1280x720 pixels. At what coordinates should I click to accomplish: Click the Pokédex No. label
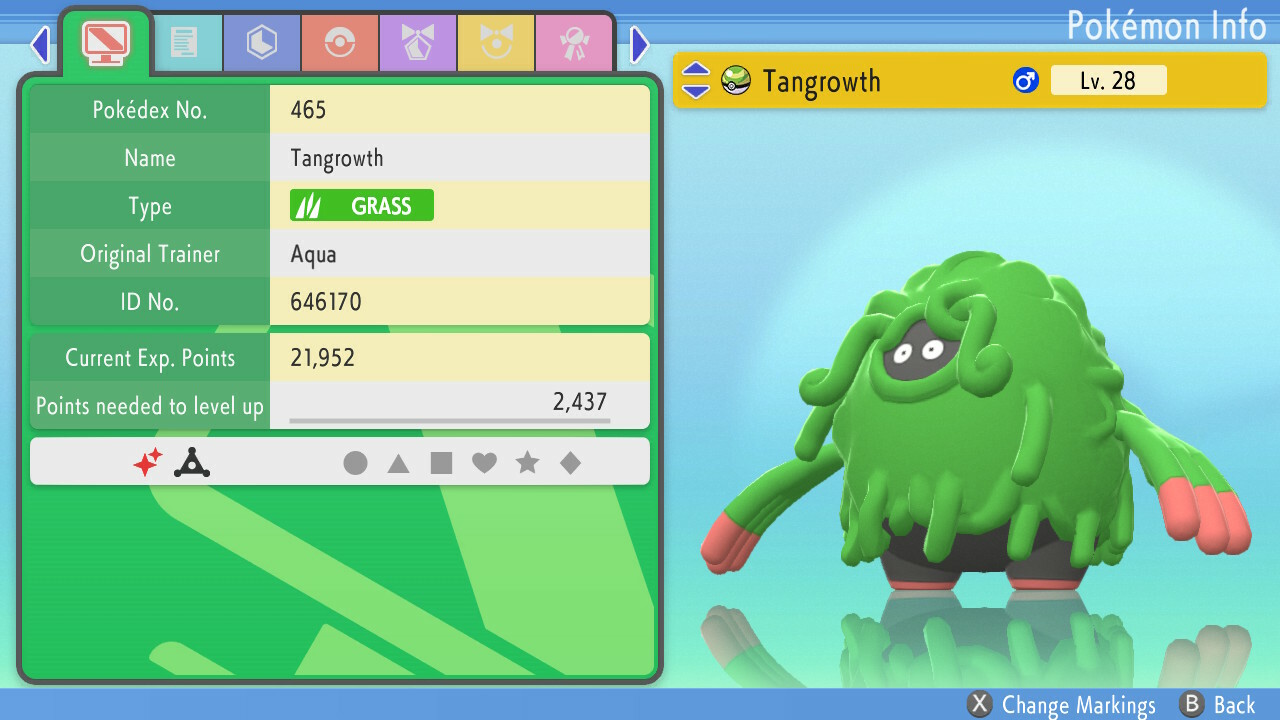(150, 110)
